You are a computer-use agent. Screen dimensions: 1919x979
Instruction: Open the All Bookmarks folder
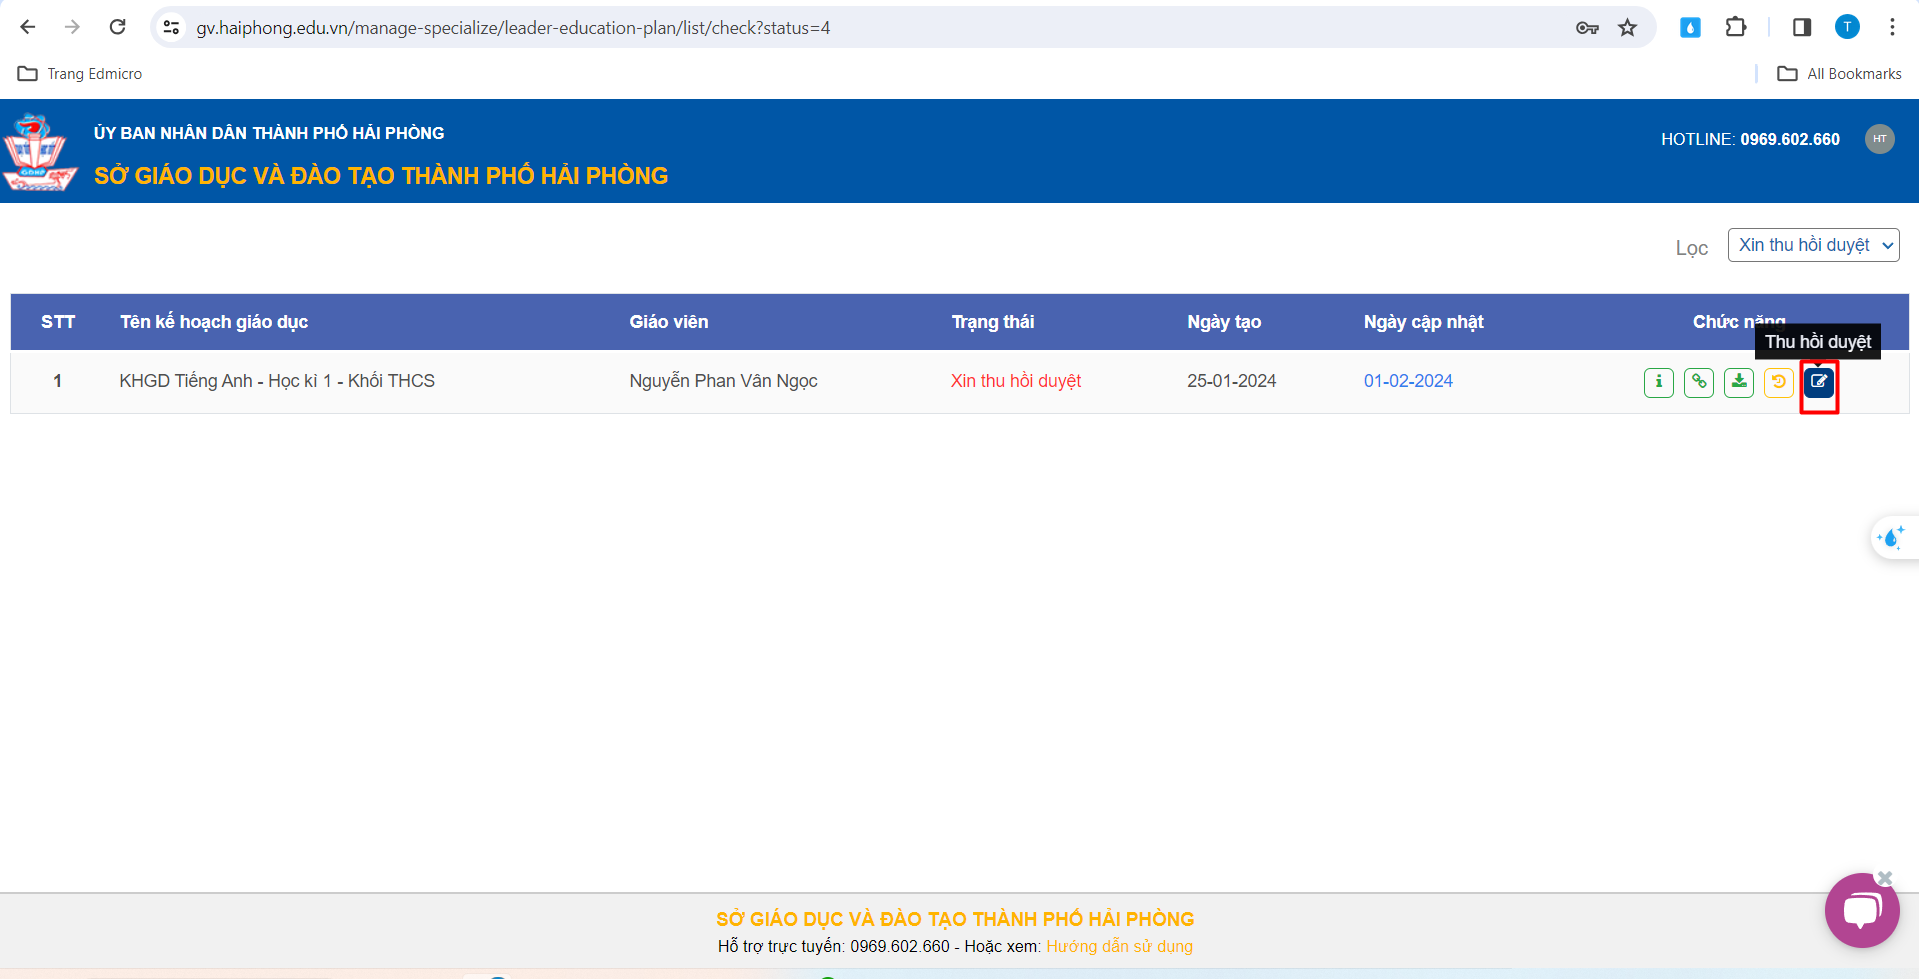pos(1839,74)
